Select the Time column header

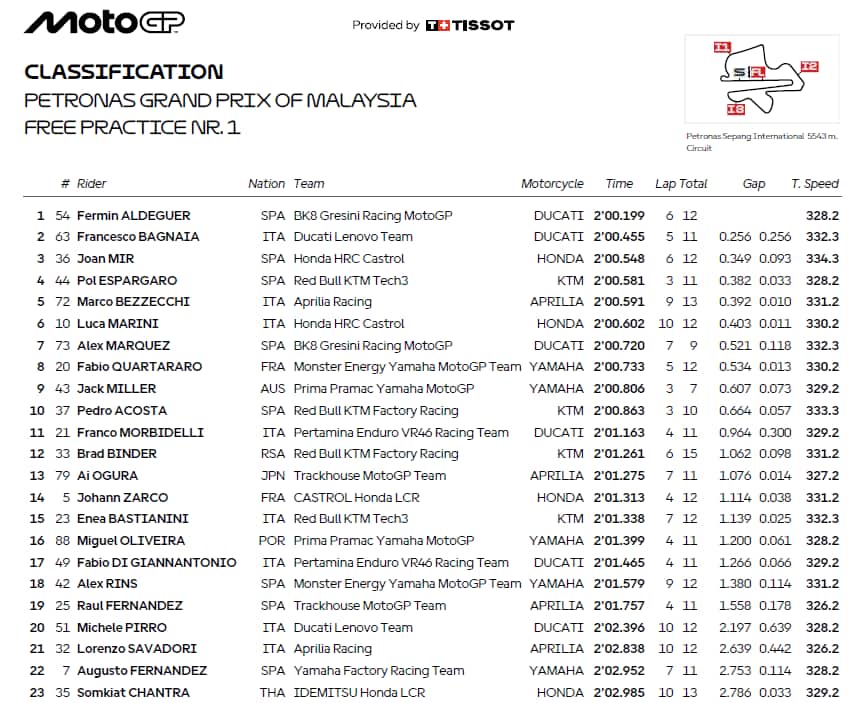click(x=619, y=184)
